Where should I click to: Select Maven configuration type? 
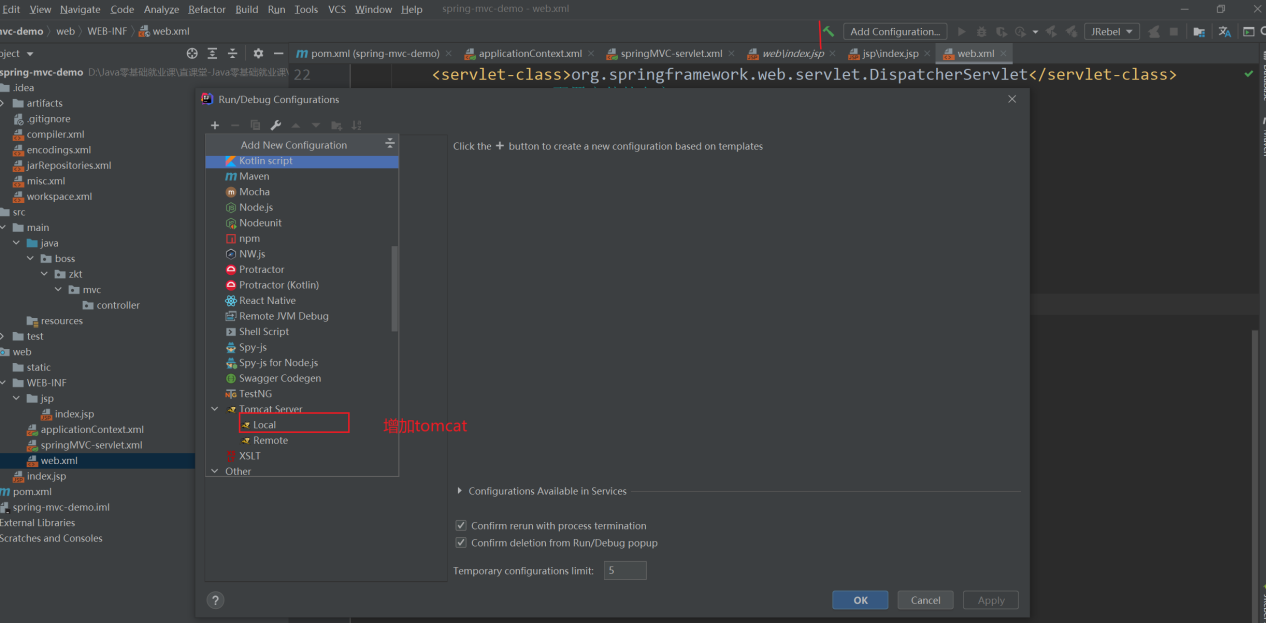click(302, 176)
